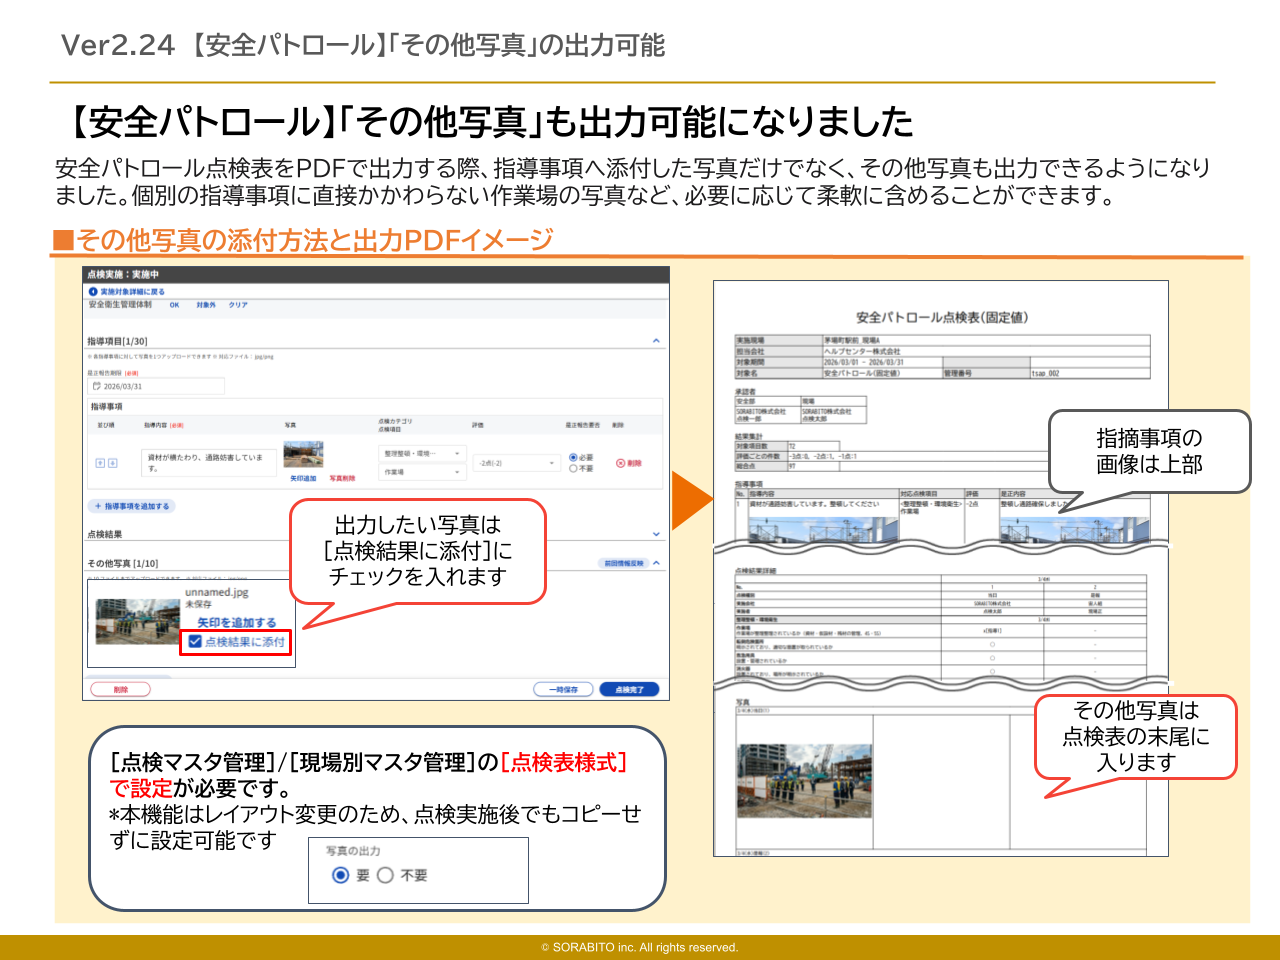The height and width of the screenshot is (960, 1280).
Task: Click 指導事項を追加する button
Action: point(132,506)
